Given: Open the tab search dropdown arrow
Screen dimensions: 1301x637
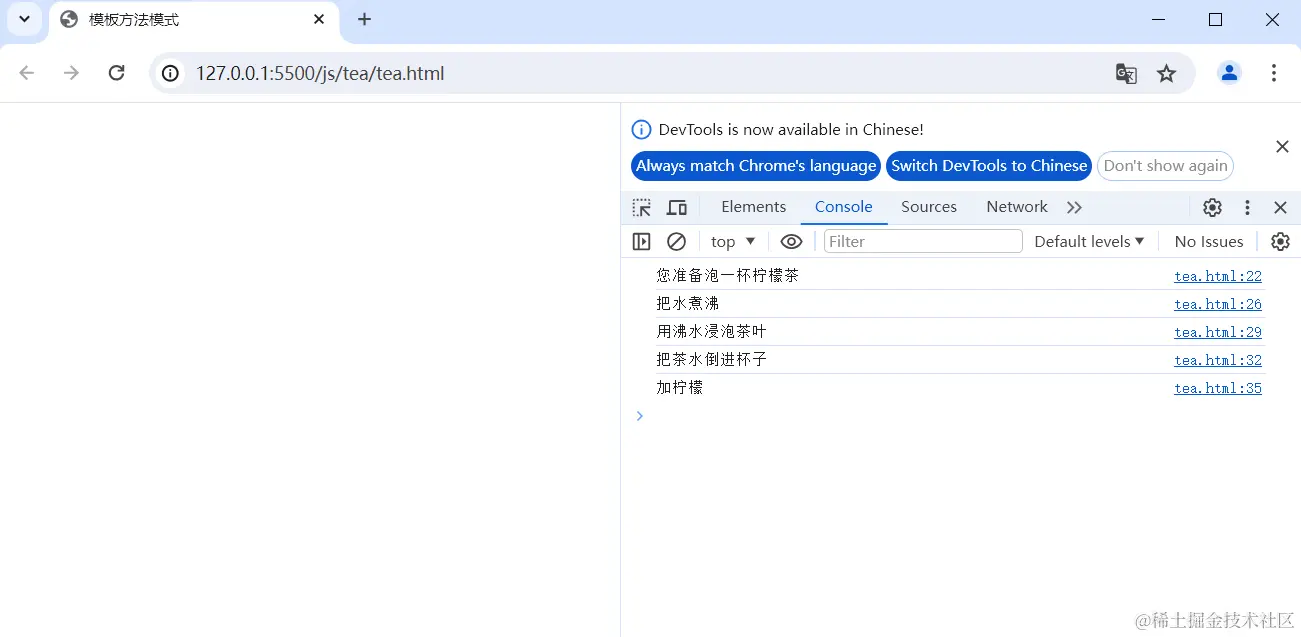Looking at the screenshot, I should click(x=24, y=19).
